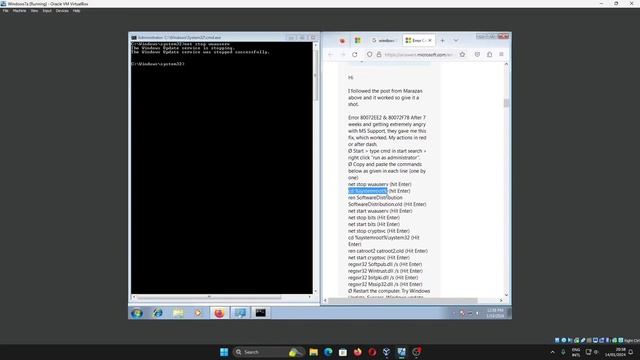Open the VirtualBox Input menu
This screenshot has height=360, width=640.
click(x=47, y=11)
